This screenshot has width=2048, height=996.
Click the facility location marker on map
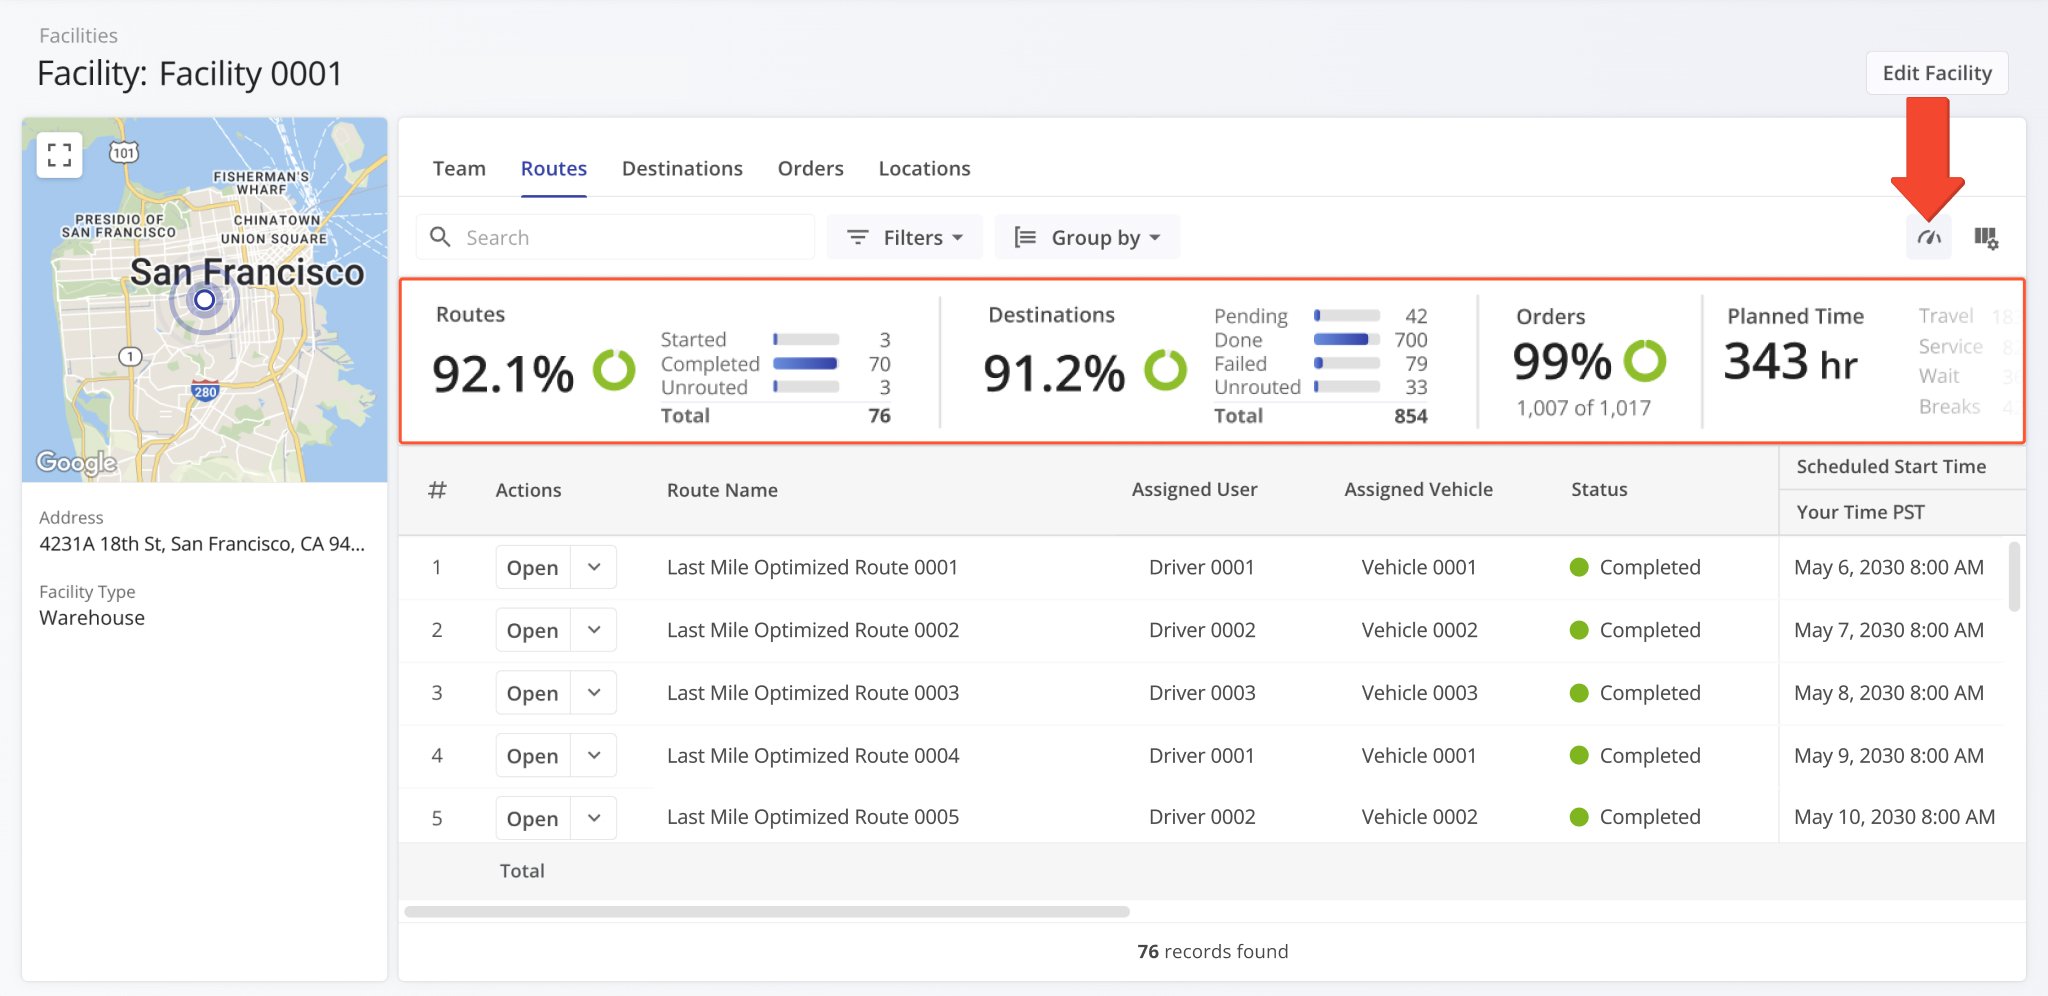coord(205,299)
